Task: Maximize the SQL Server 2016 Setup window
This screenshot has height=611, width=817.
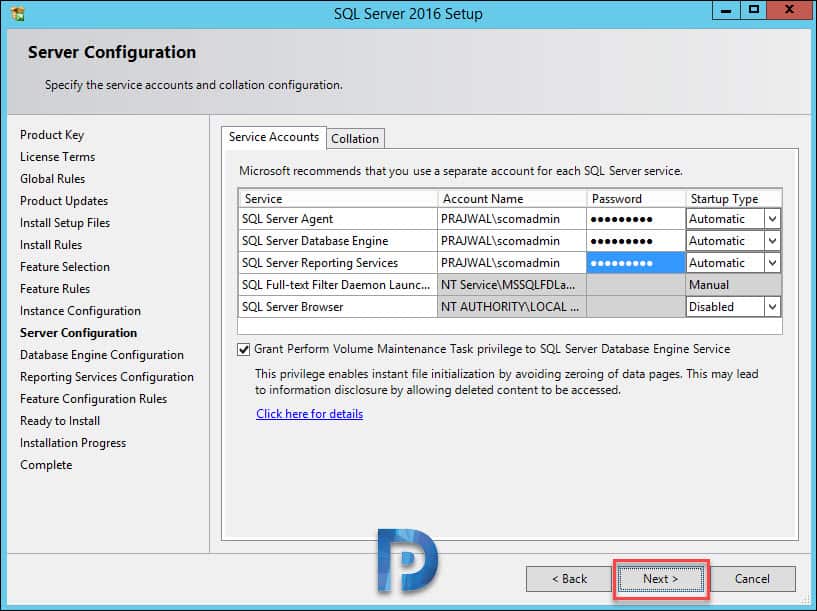Action: (753, 10)
